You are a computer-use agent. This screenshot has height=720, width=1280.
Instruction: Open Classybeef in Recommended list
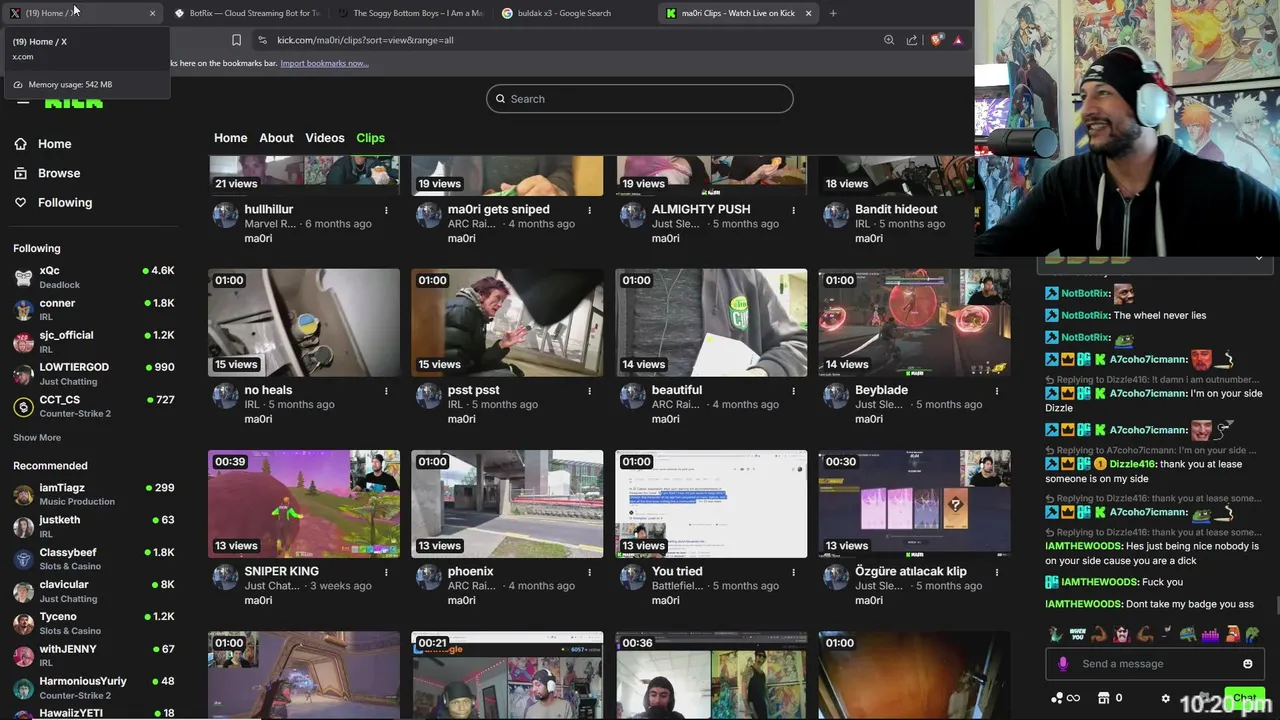(93, 559)
